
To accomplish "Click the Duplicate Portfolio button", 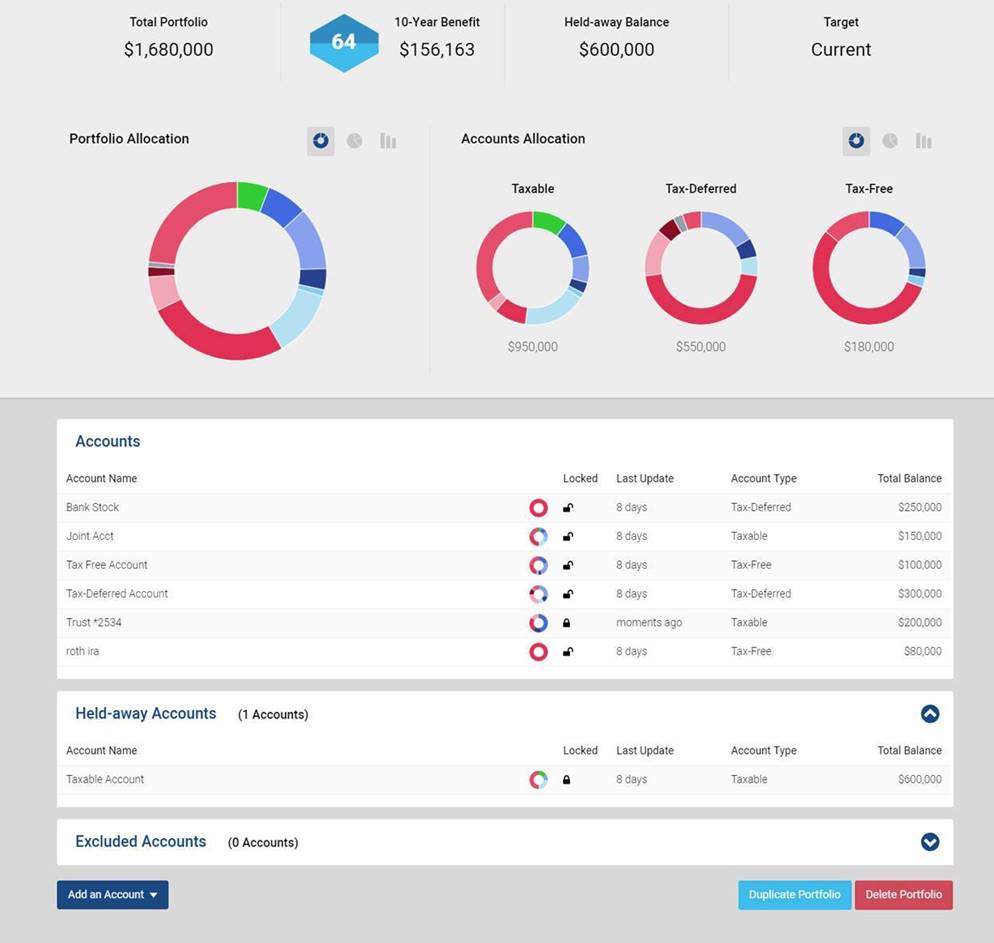I will [x=794, y=895].
